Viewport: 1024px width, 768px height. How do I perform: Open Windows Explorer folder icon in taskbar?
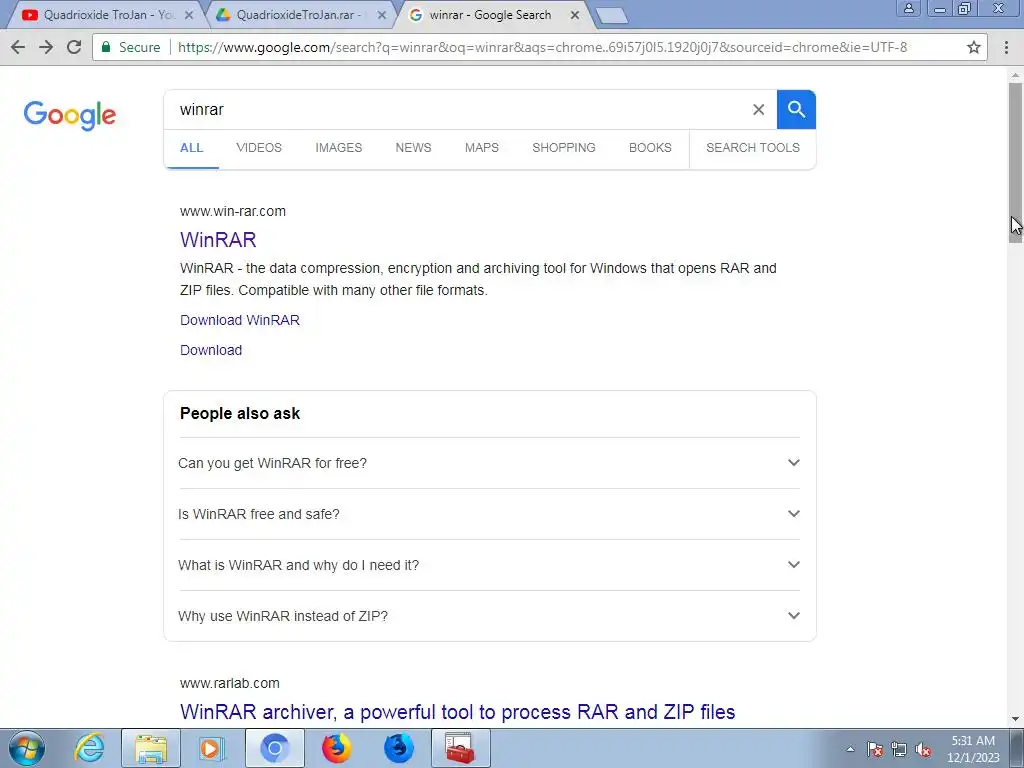tap(151, 748)
